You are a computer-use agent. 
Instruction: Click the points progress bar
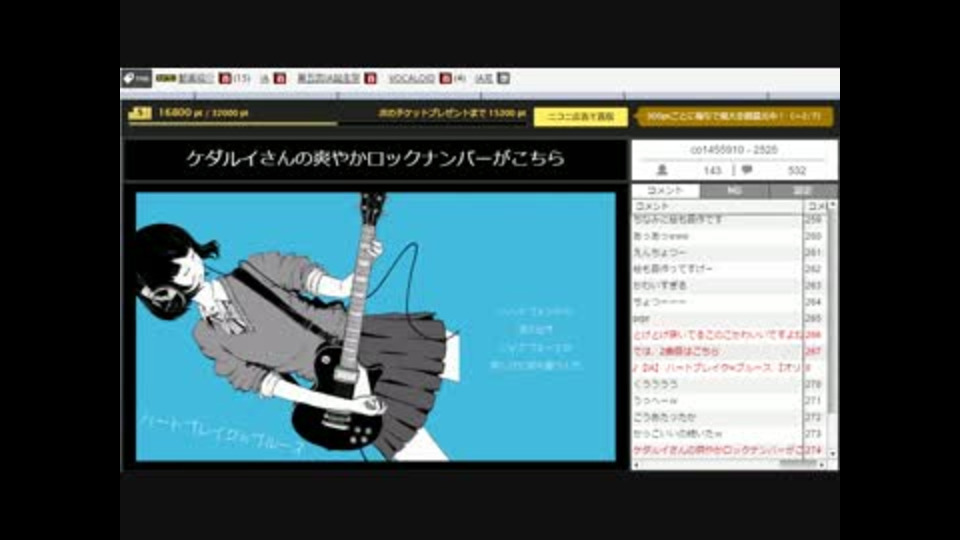pos(327,124)
